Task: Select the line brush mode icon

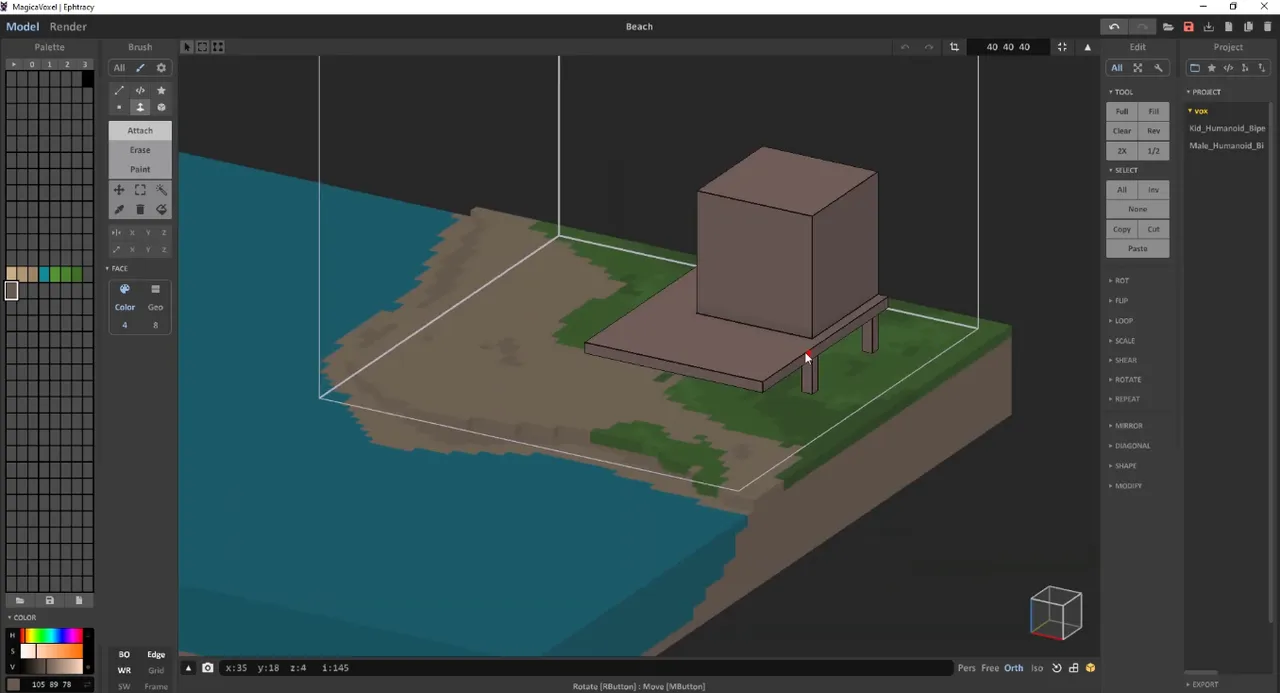Action: click(119, 90)
